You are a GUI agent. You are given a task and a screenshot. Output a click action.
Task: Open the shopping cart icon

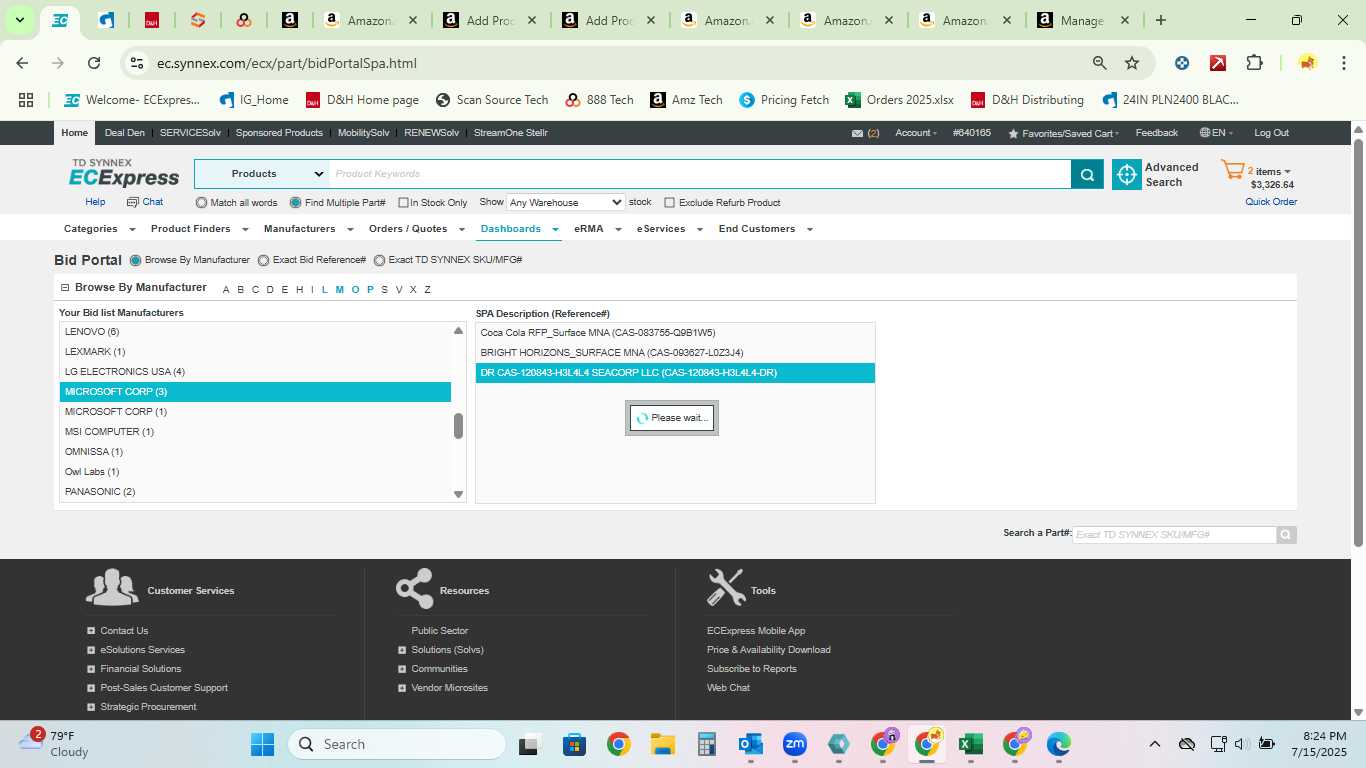coord(1232,170)
